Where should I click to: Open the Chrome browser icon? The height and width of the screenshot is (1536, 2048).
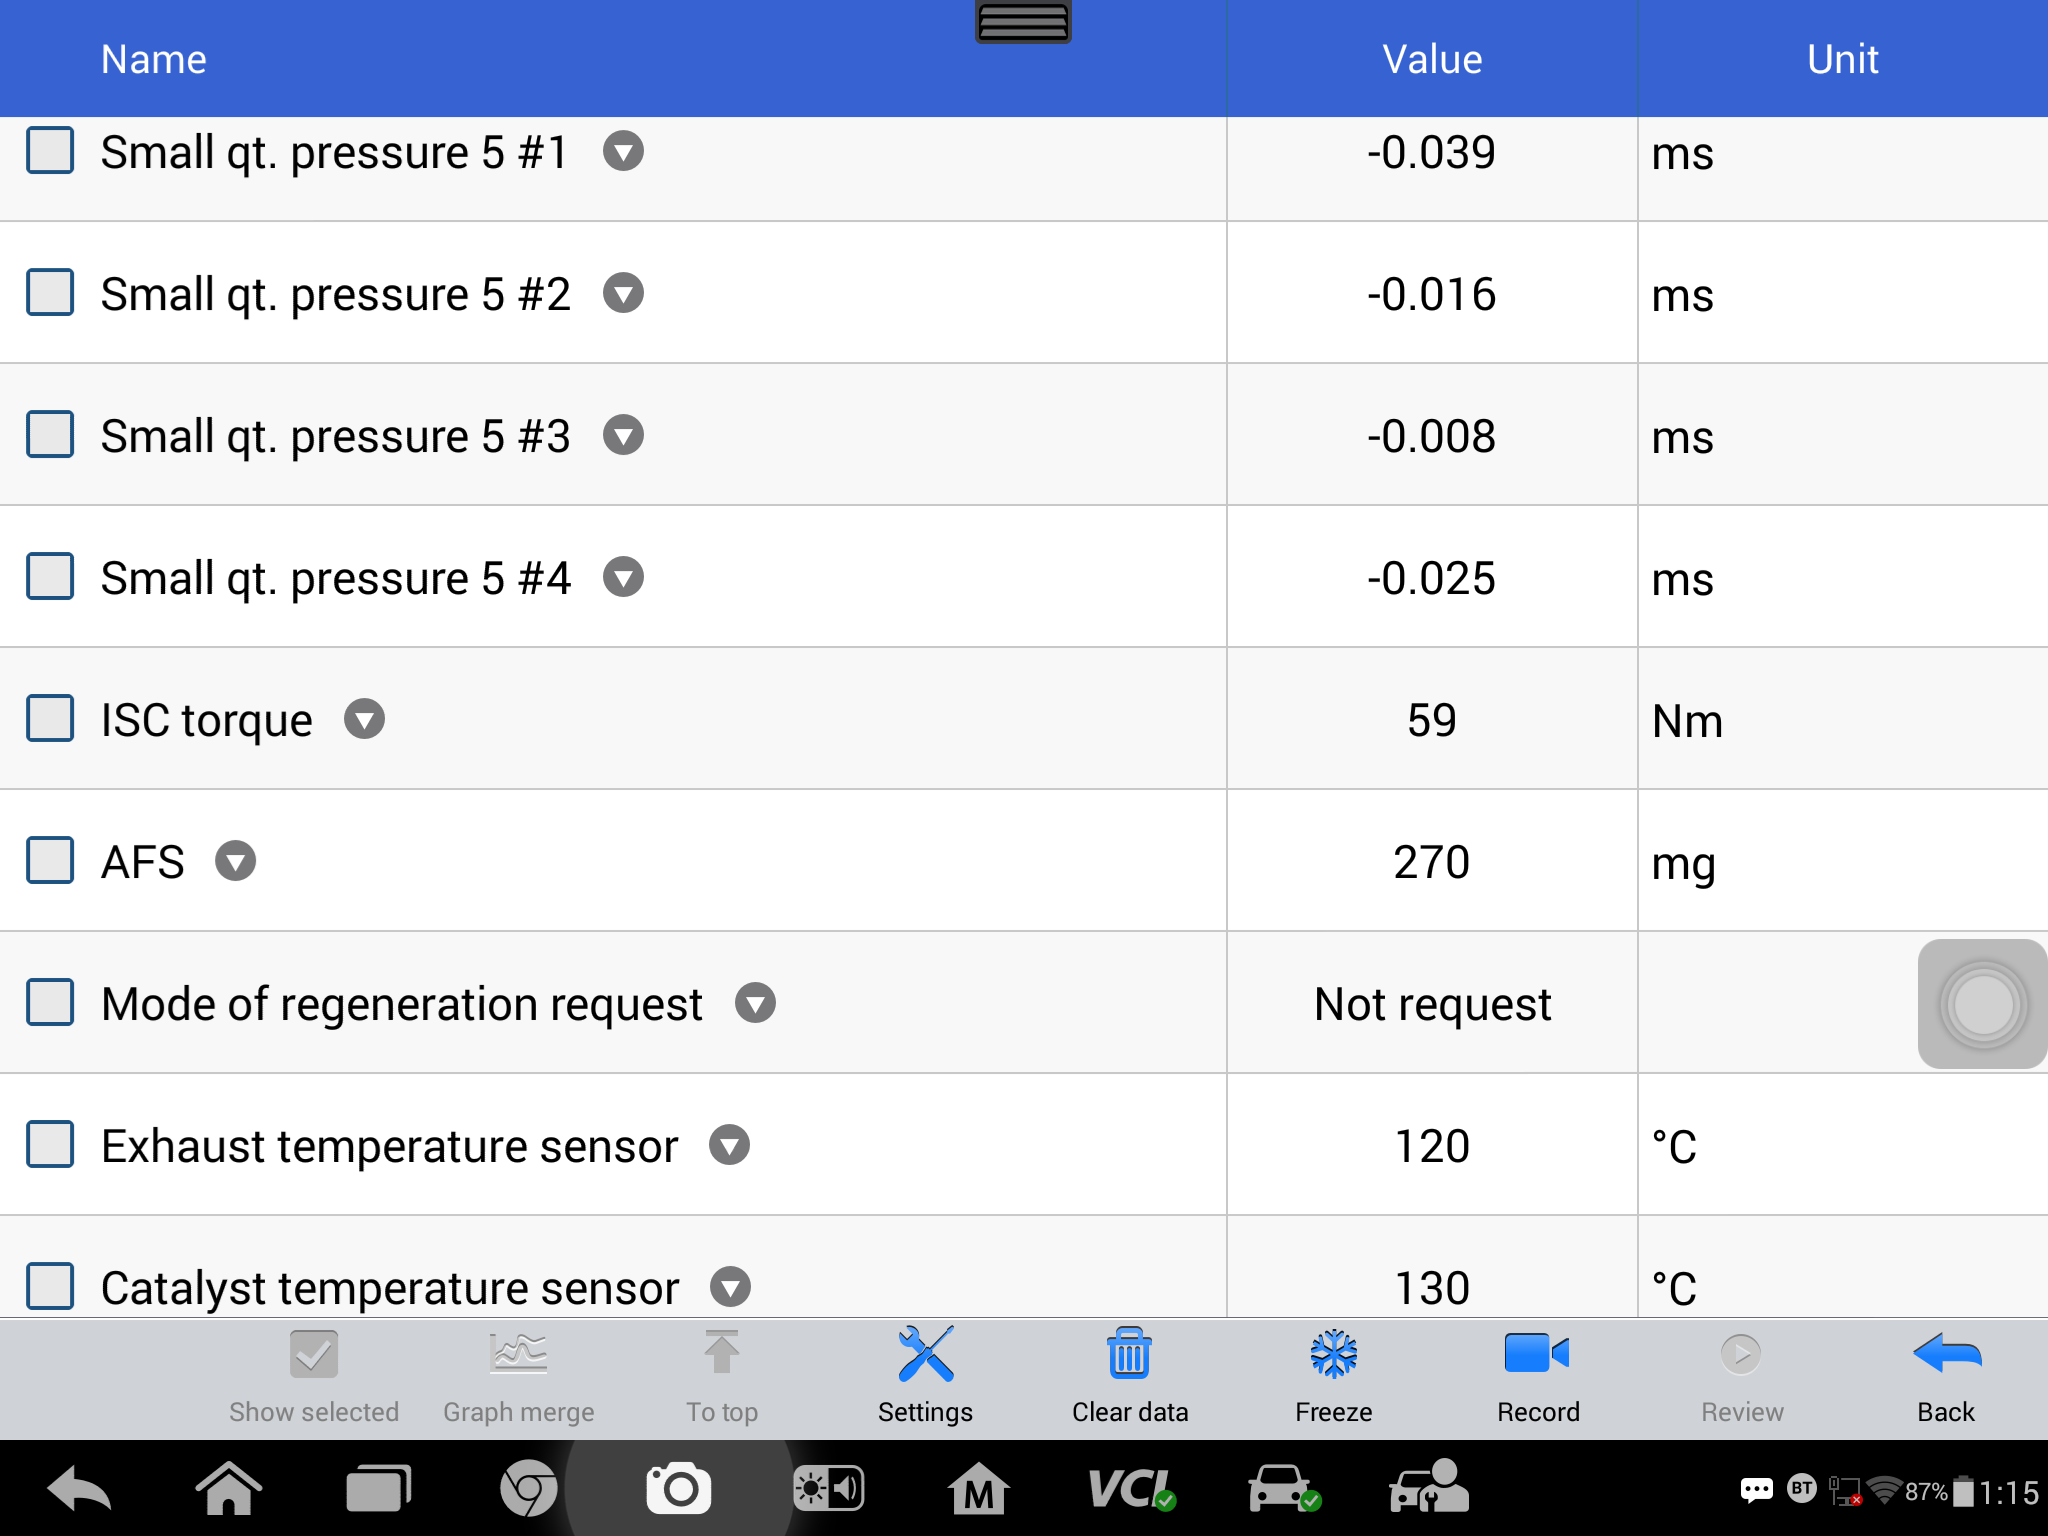tap(528, 1490)
